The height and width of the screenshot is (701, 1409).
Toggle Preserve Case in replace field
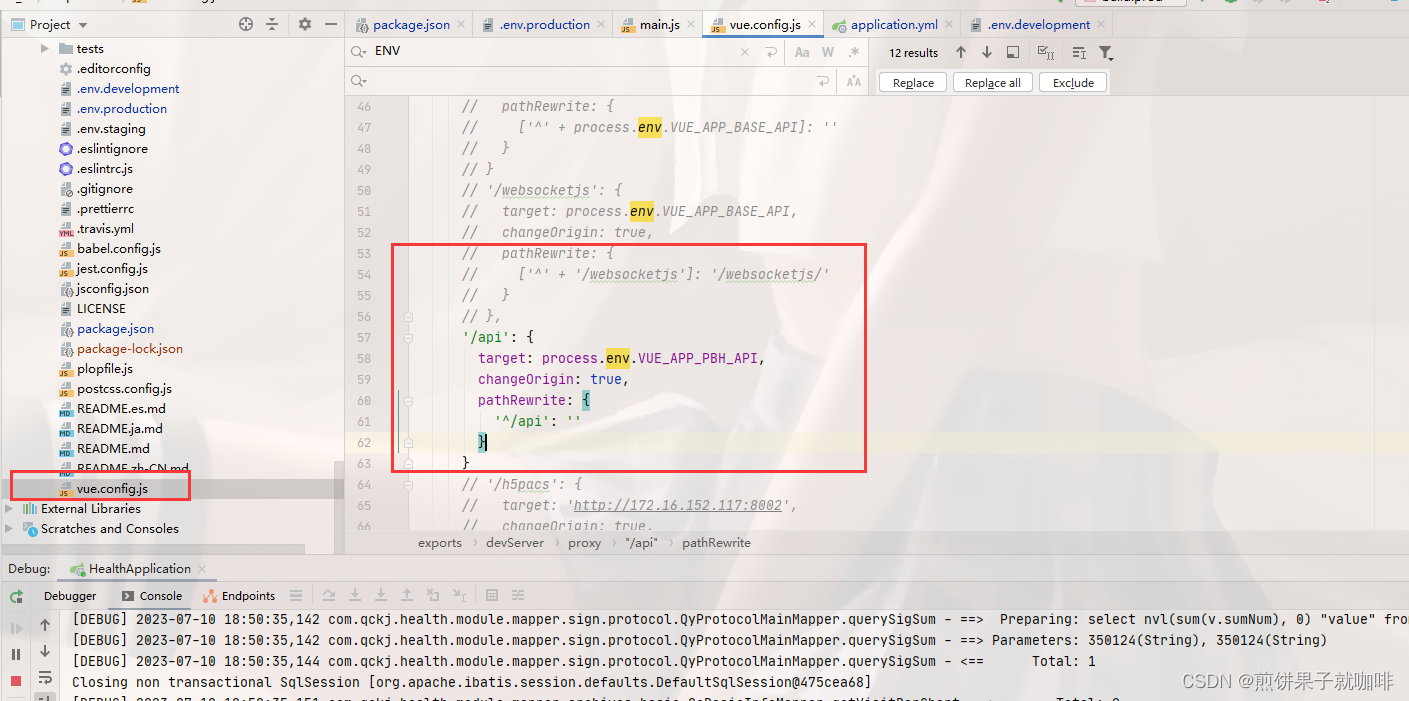coord(854,82)
